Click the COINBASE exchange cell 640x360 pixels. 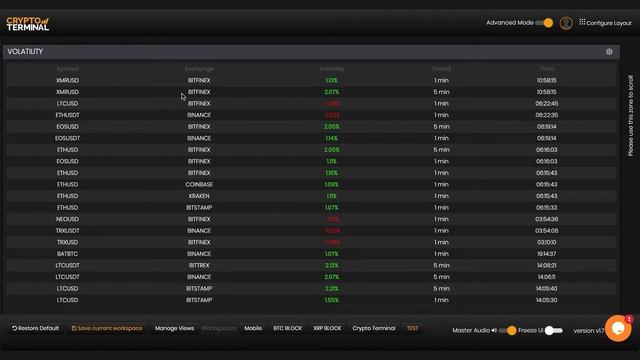click(x=199, y=184)
